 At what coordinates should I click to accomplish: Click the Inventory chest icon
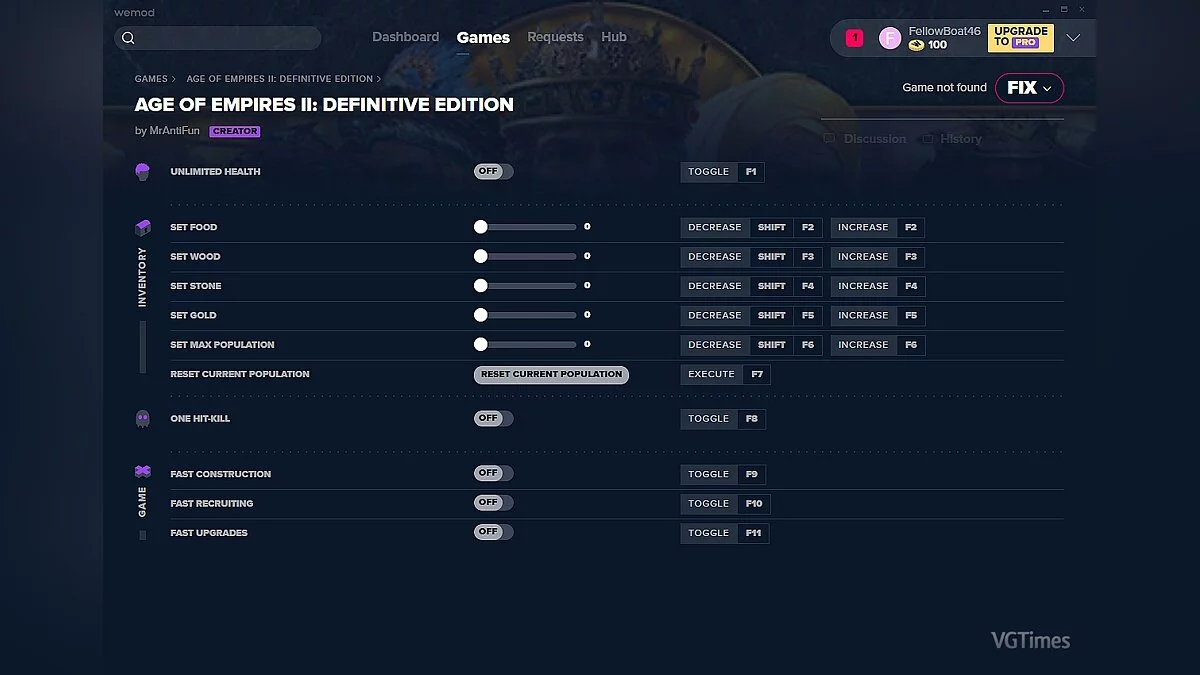(142, 227)
